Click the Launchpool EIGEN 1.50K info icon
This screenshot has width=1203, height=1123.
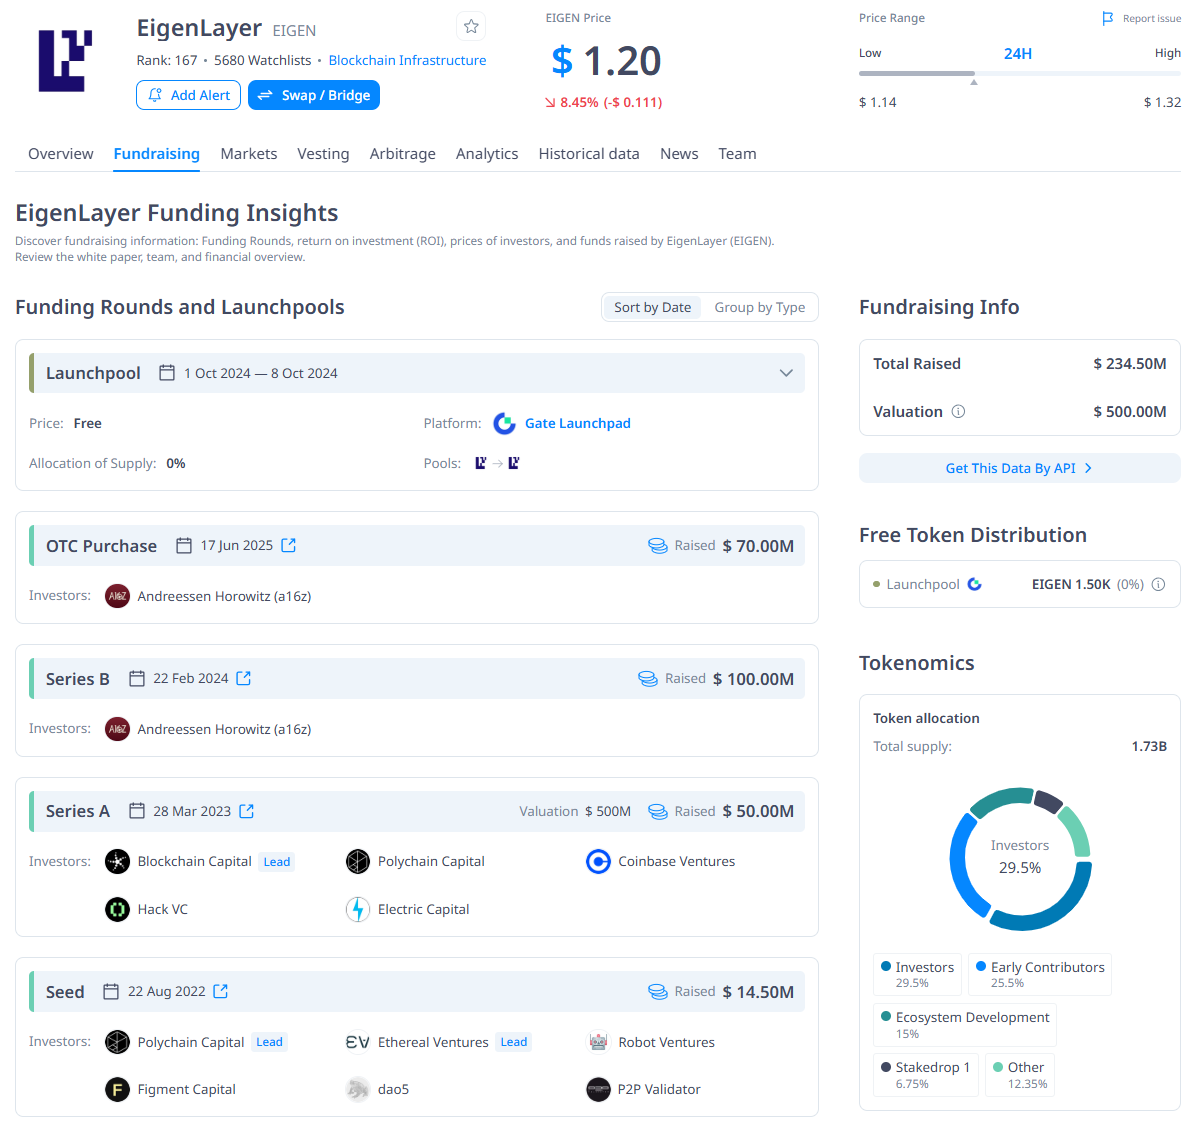1158,584
